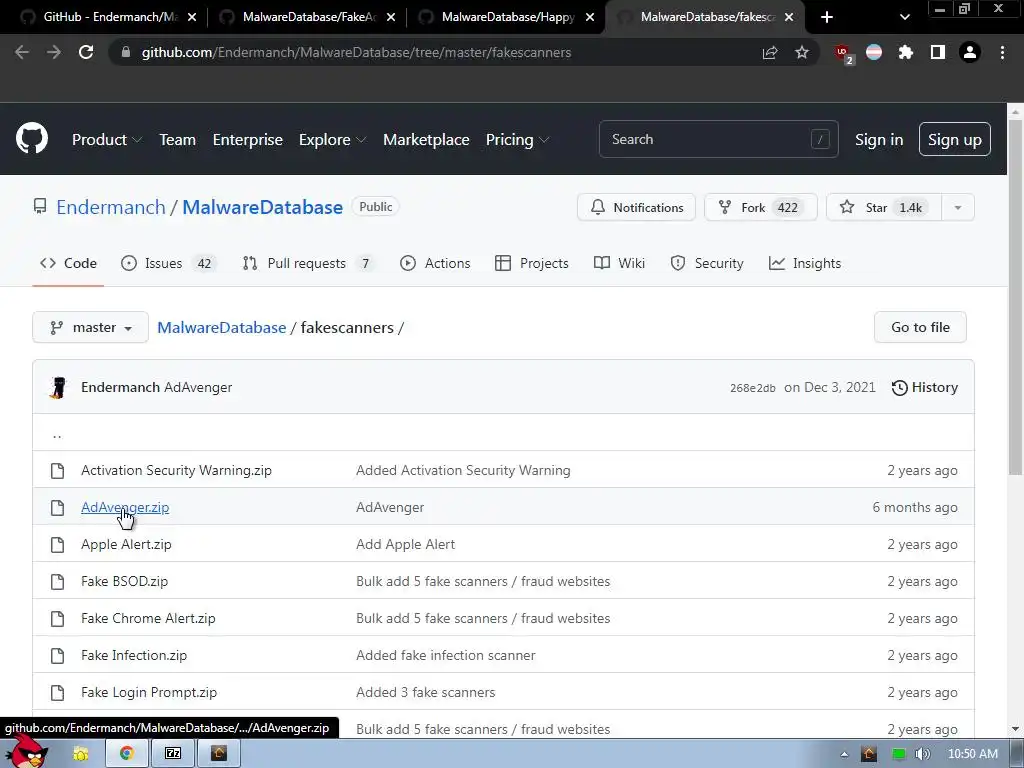
Task: Bookmark this page with the star icon
Action: coord(802,52)
